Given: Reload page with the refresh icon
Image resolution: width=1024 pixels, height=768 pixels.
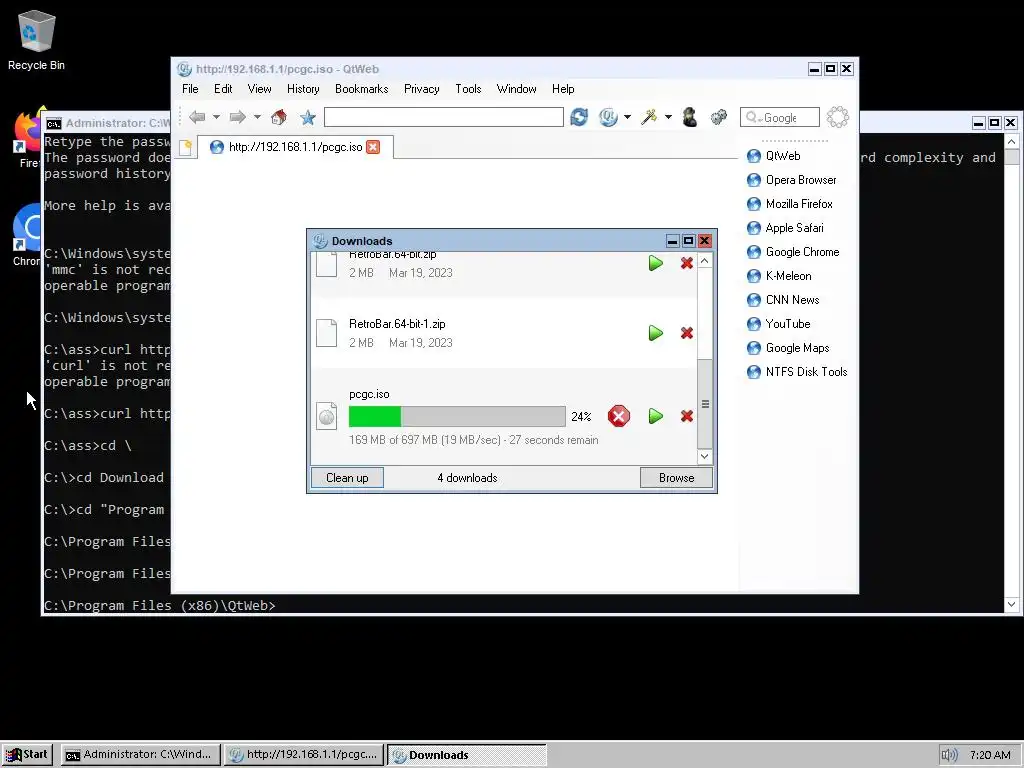Looking at the screenshot, I should click(579, 117).
